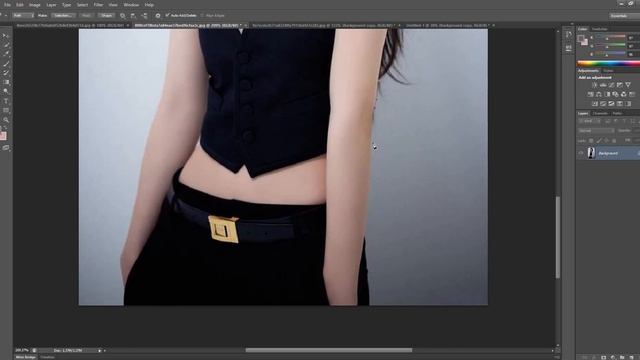This screenshot has width=640, height=360.
Task: Open the layer Fill dropdown
Action: [x=636, y=140]
